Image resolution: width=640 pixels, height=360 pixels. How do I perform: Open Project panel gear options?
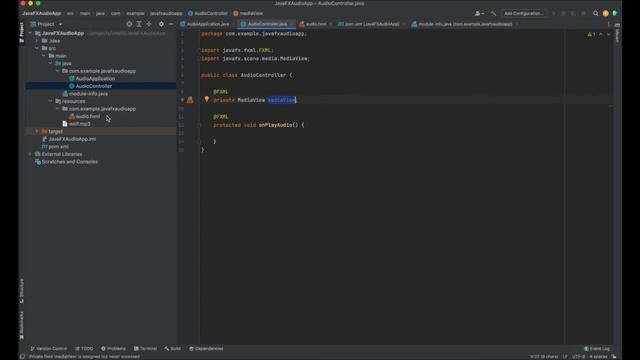coord(161,24)
